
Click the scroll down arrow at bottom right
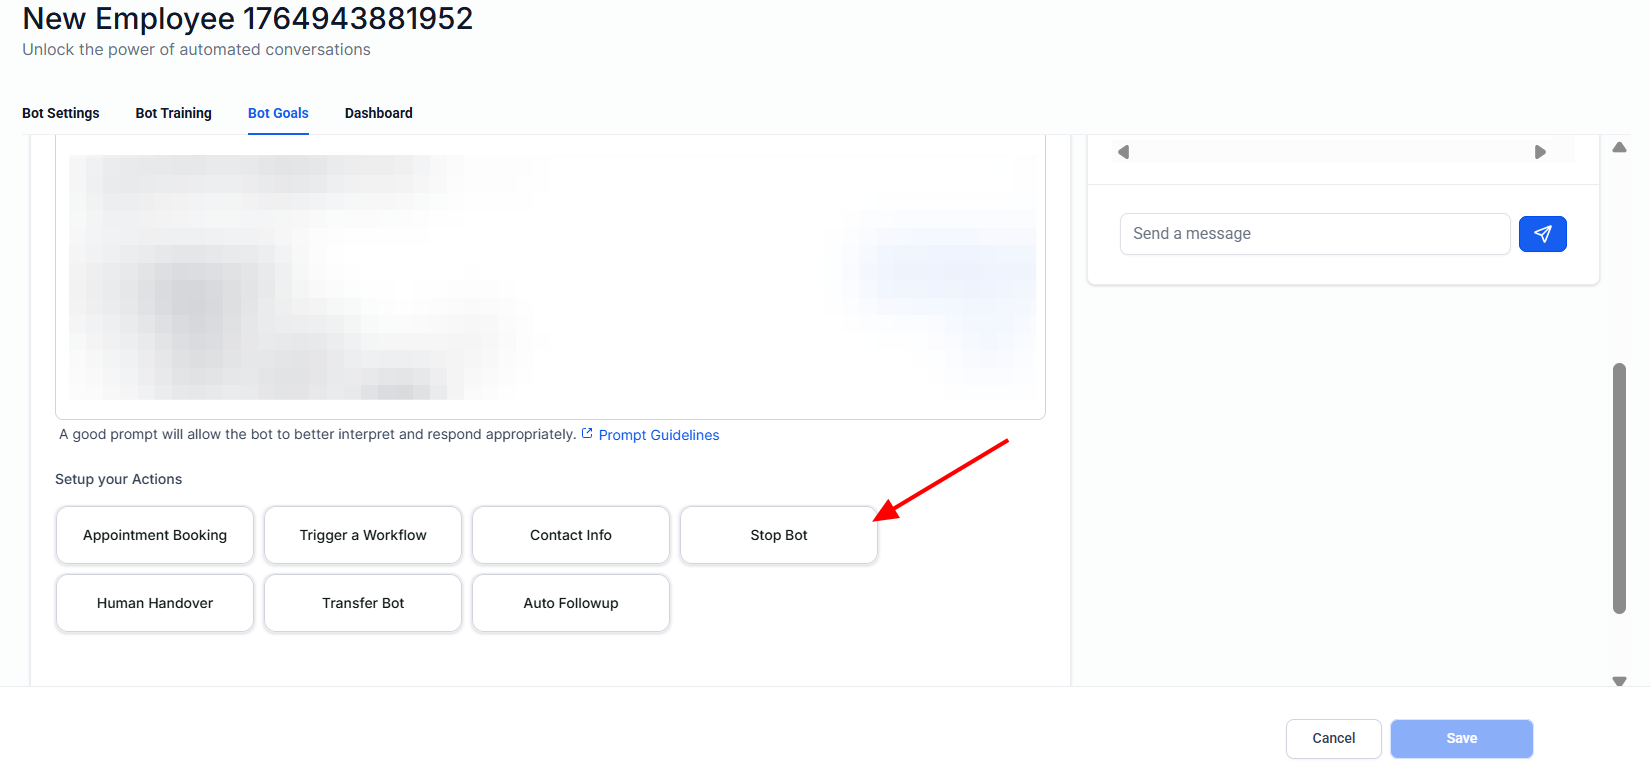coord(1619,681)
